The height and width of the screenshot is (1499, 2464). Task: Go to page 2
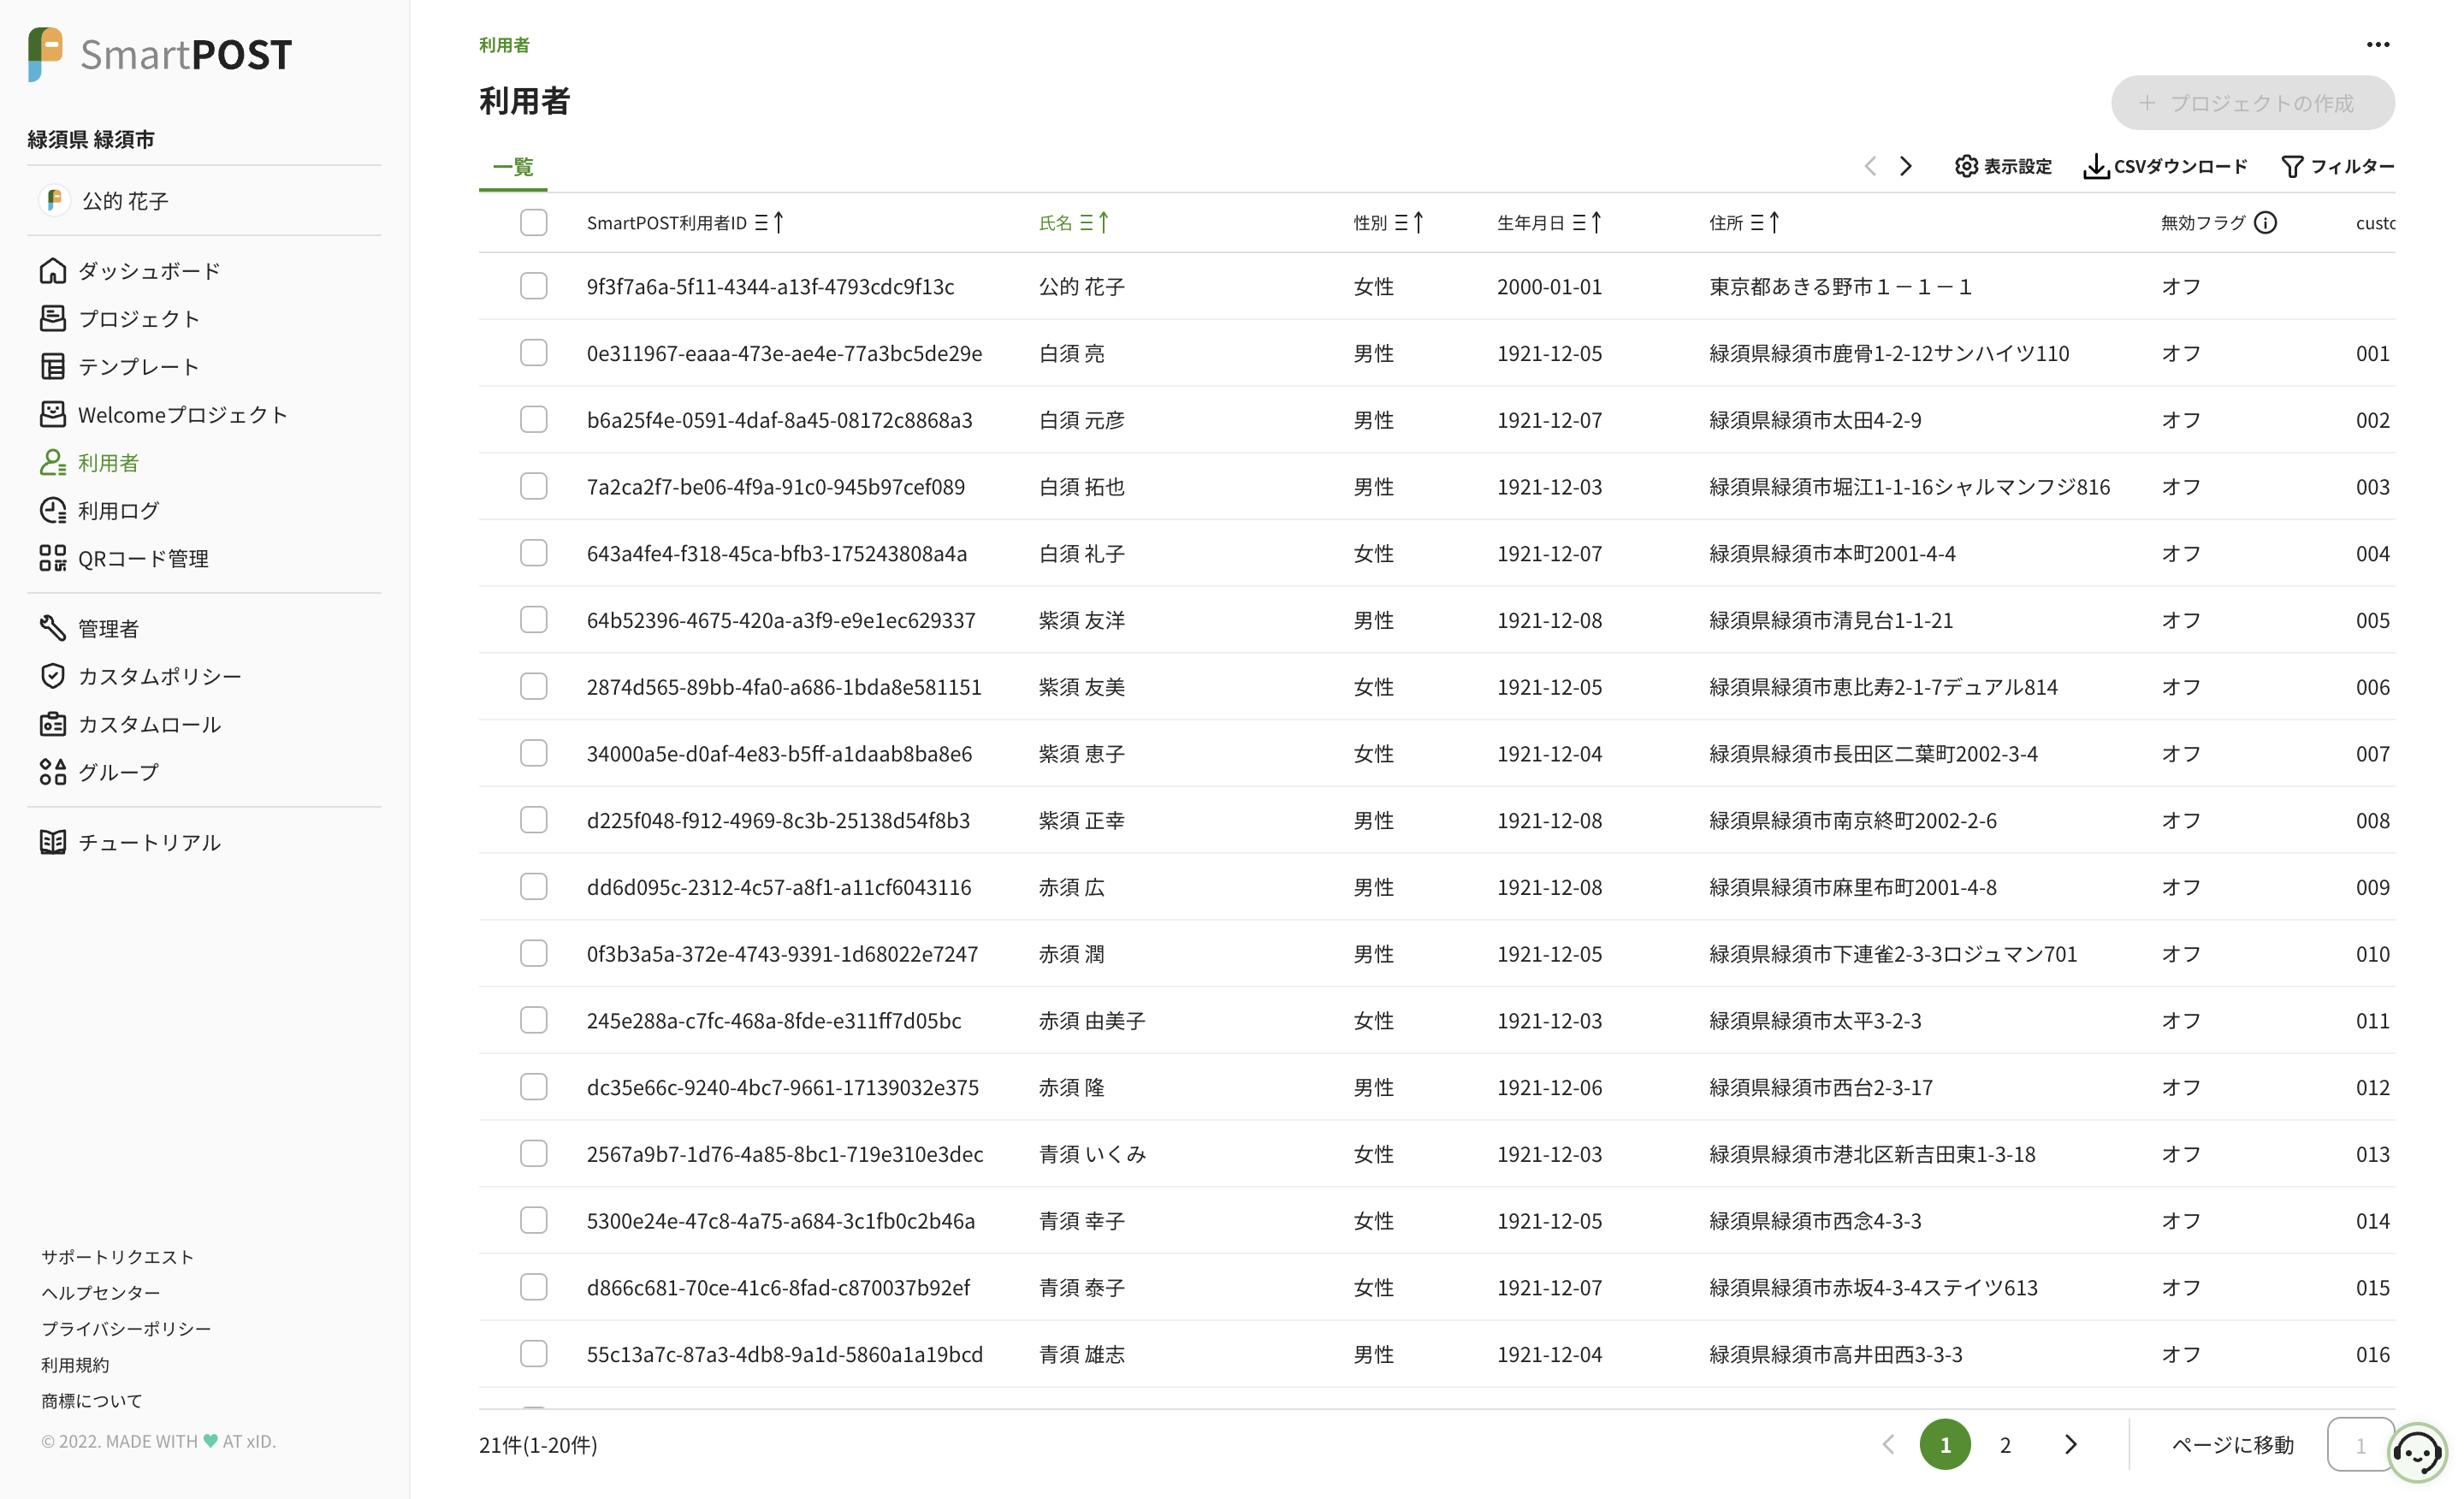[x=2005, y=1445]
